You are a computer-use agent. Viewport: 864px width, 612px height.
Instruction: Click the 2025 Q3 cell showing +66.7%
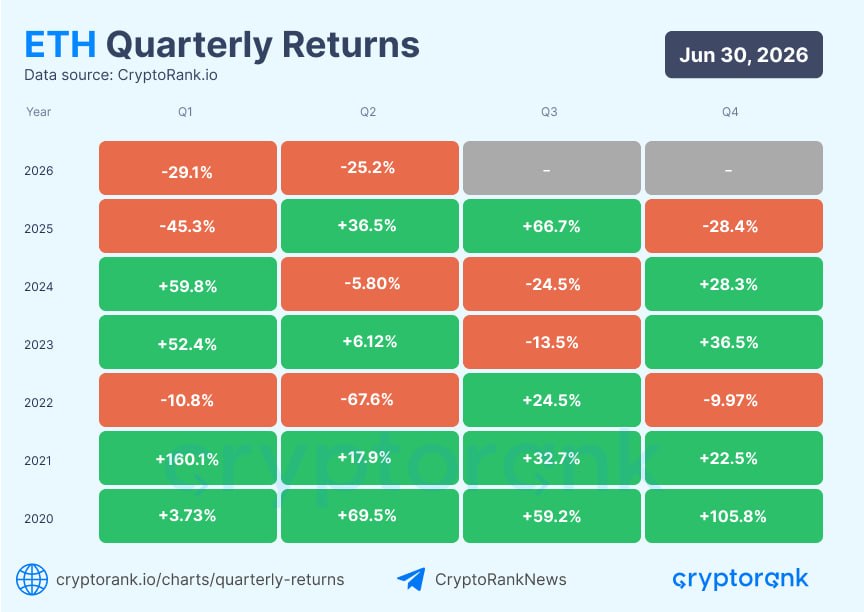tap(552, 226)
